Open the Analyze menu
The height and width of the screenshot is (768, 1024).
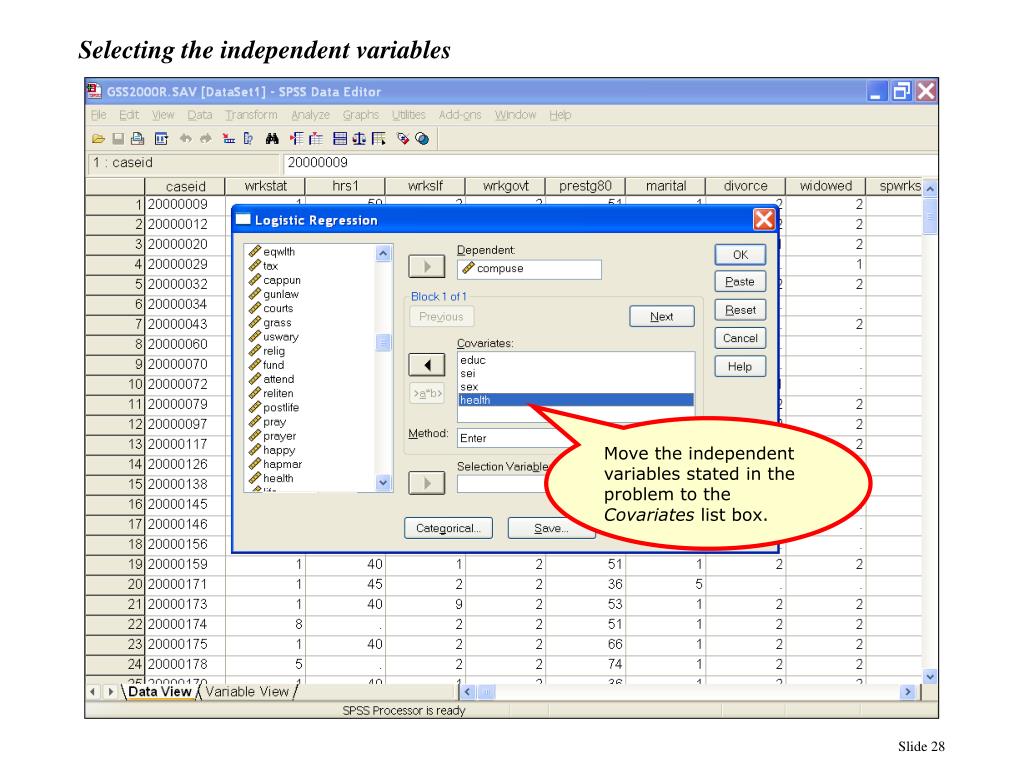310,115
